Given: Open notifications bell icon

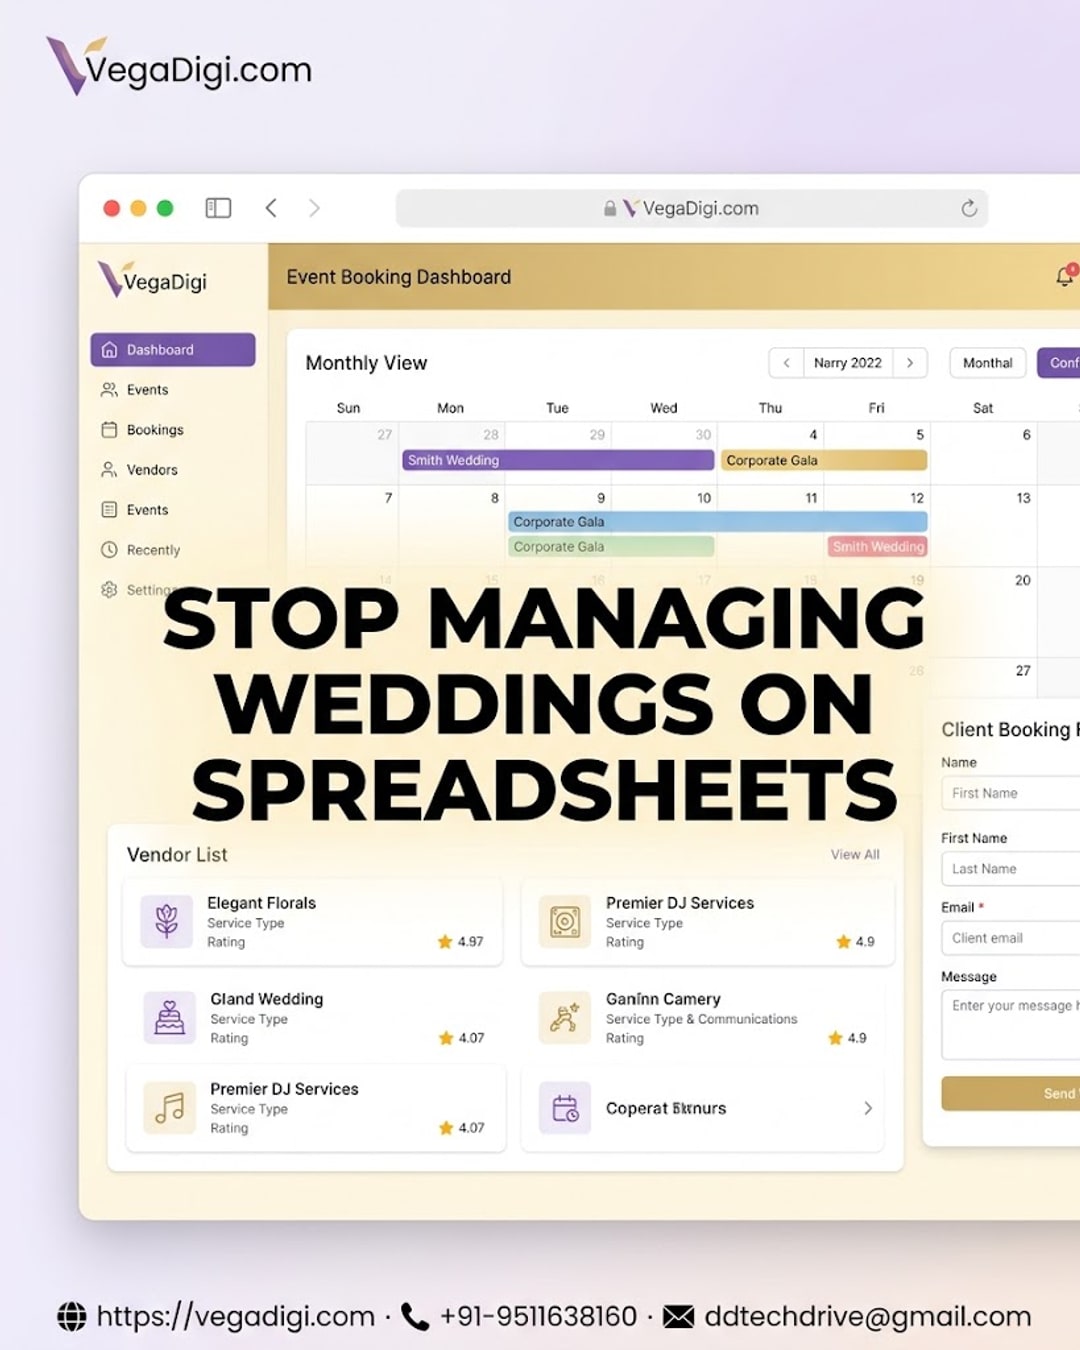Looking at the screenshot, I should [1065, 276].
